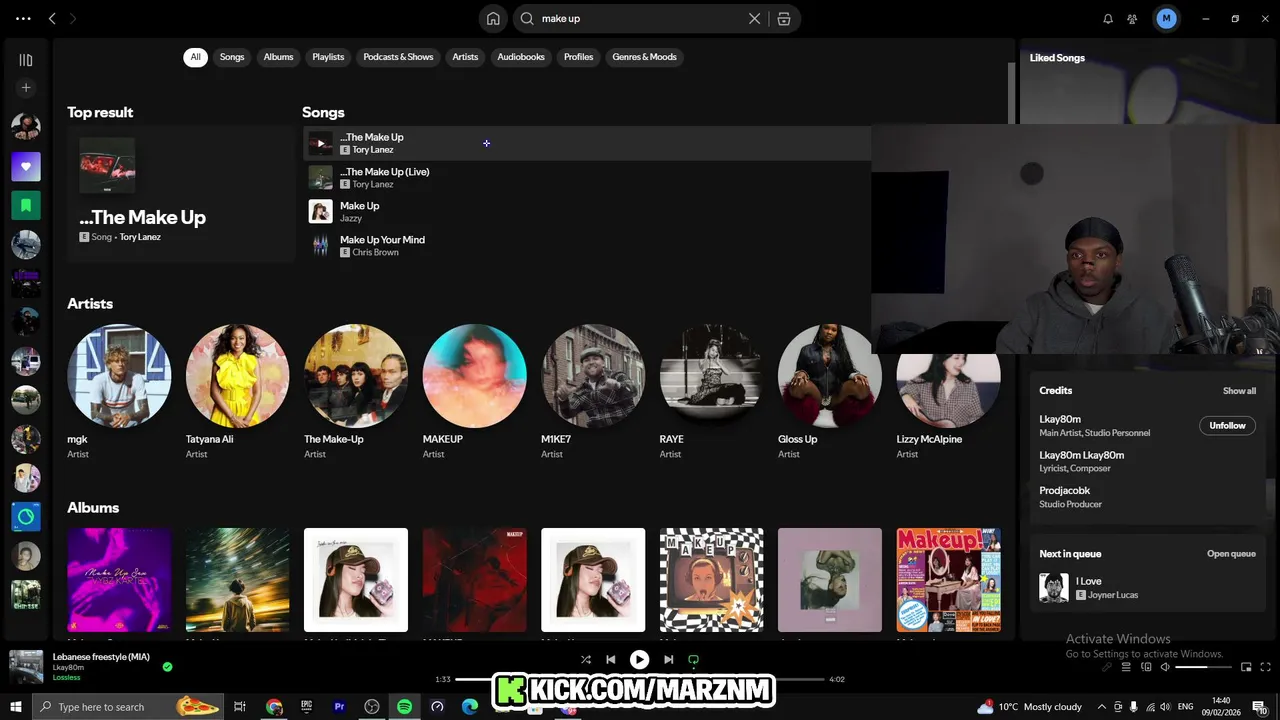Filter results by Podcasts & Shows
The height and width of the screenshot is (720, 1280).
tap(398, 57)
